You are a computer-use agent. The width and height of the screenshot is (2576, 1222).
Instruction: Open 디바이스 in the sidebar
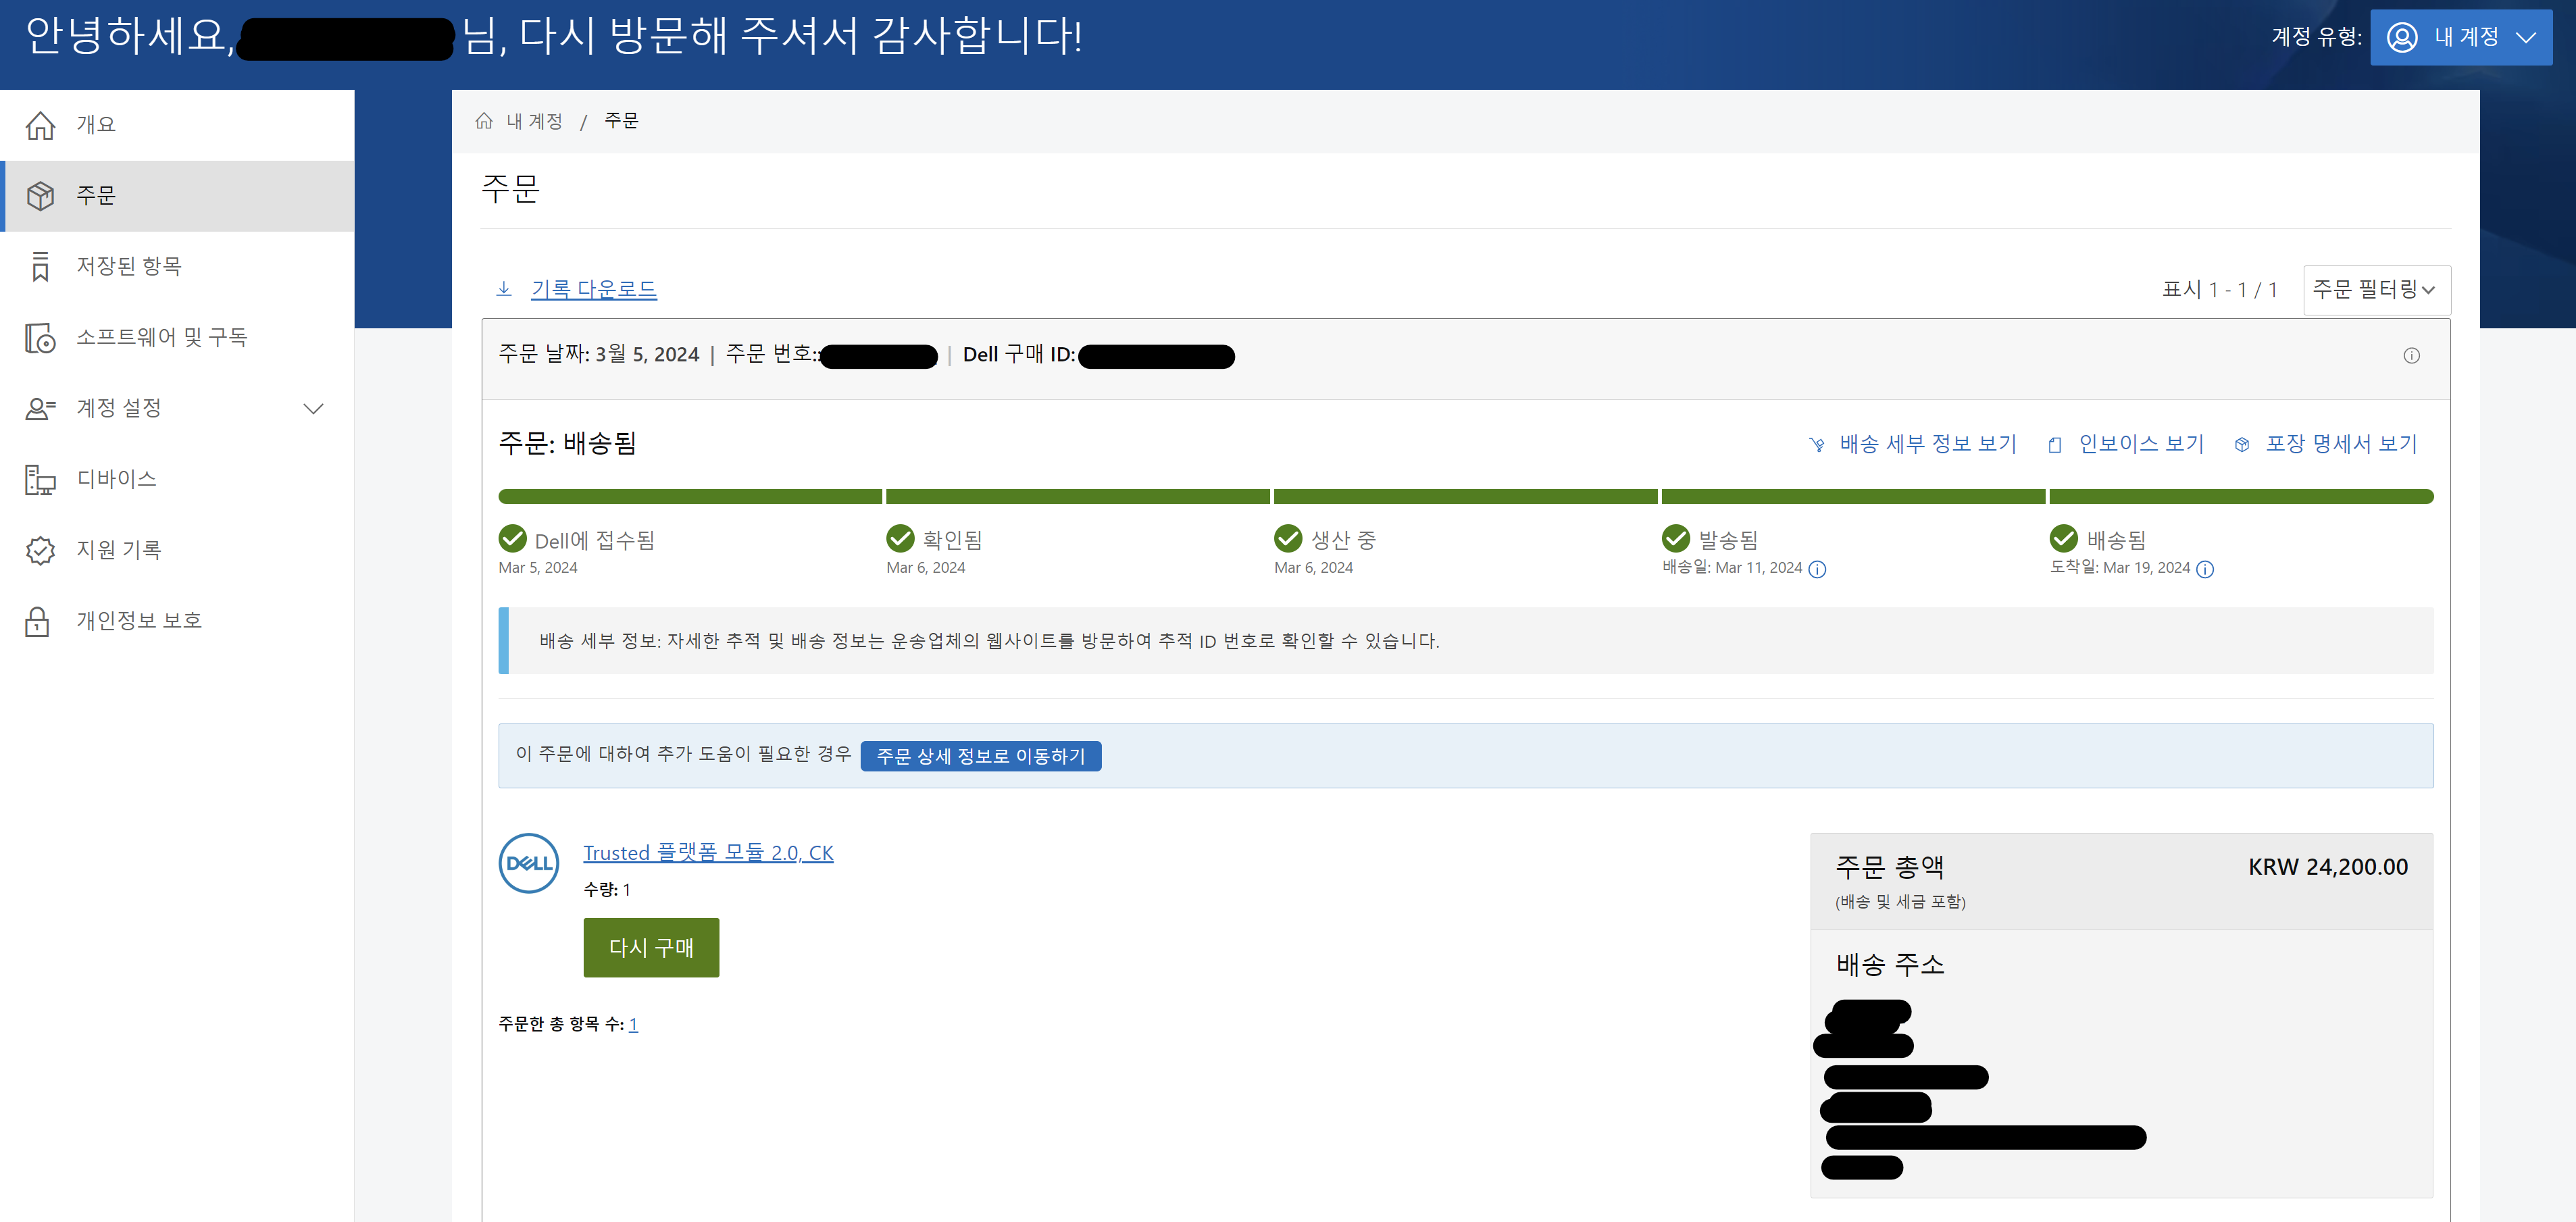point(178,480)
